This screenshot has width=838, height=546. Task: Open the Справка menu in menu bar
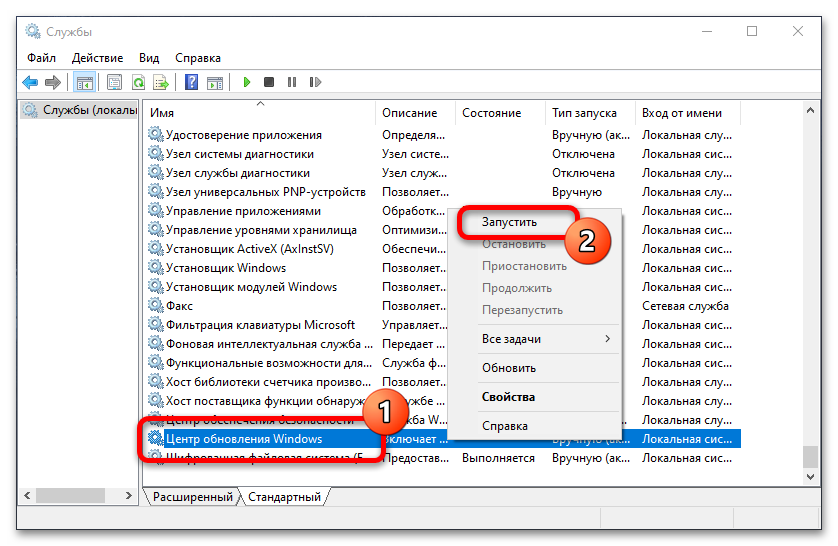pyautogui.click(x=198, y=58)
